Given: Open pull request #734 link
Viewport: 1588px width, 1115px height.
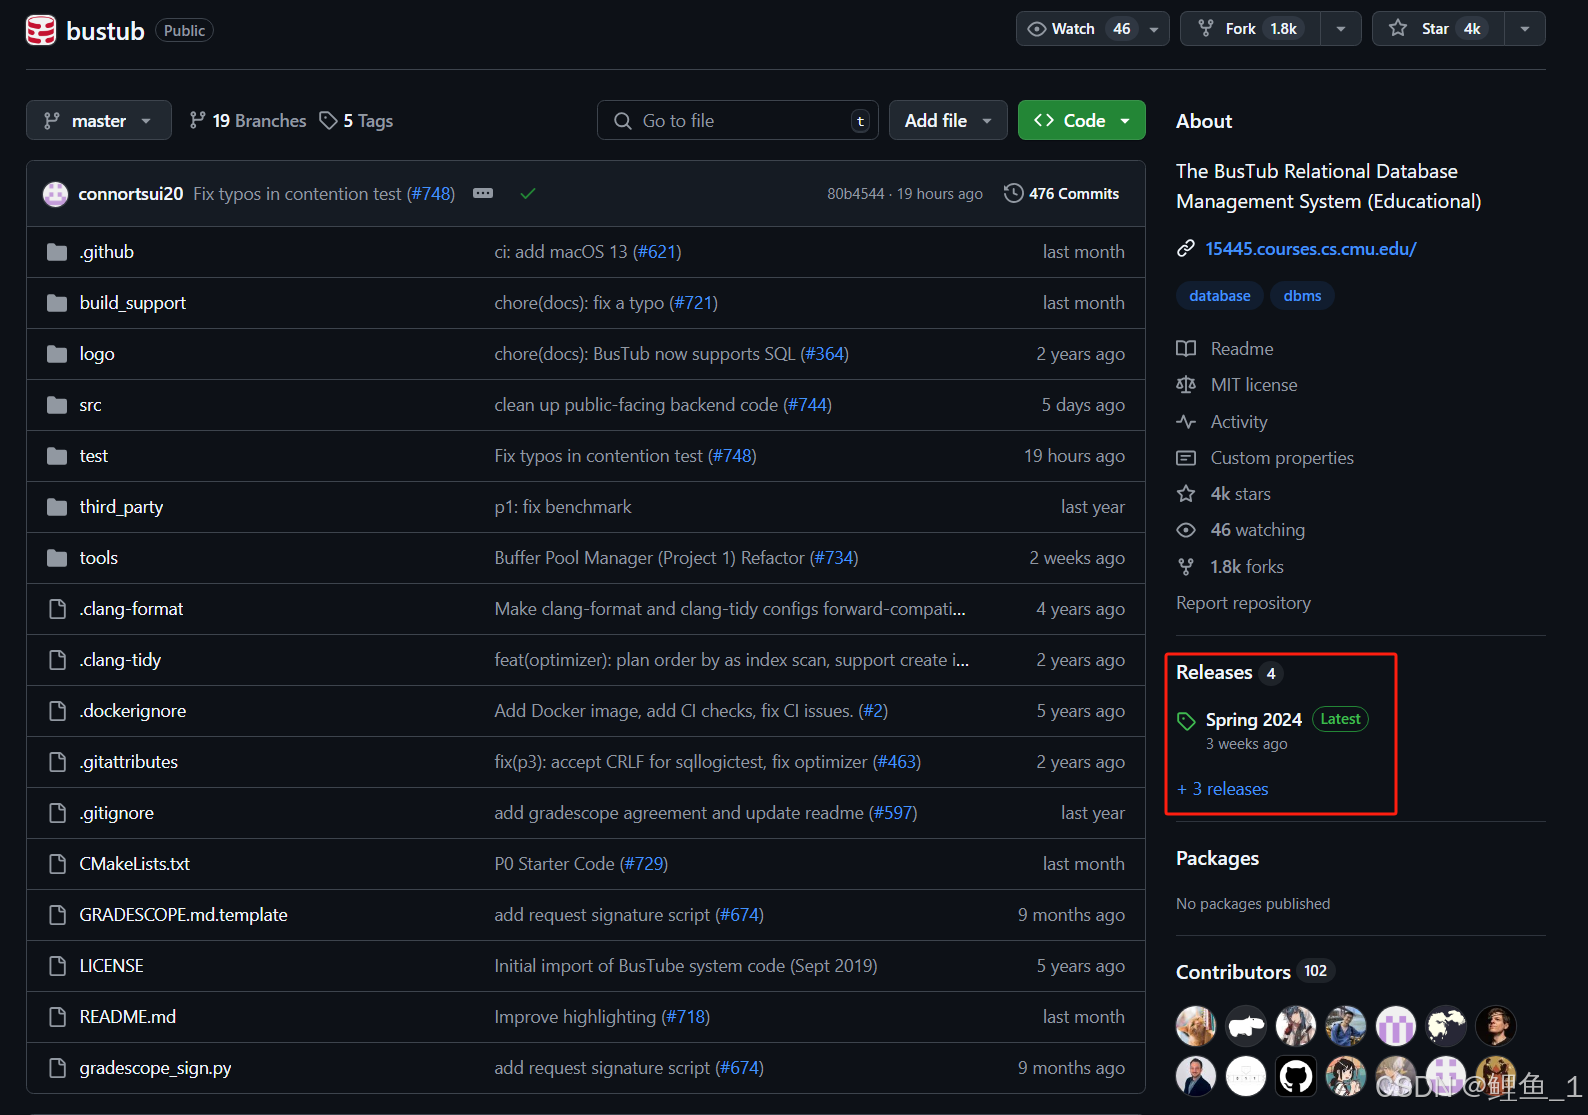Looking at the screenshot, I should click(x=833, y=558).
